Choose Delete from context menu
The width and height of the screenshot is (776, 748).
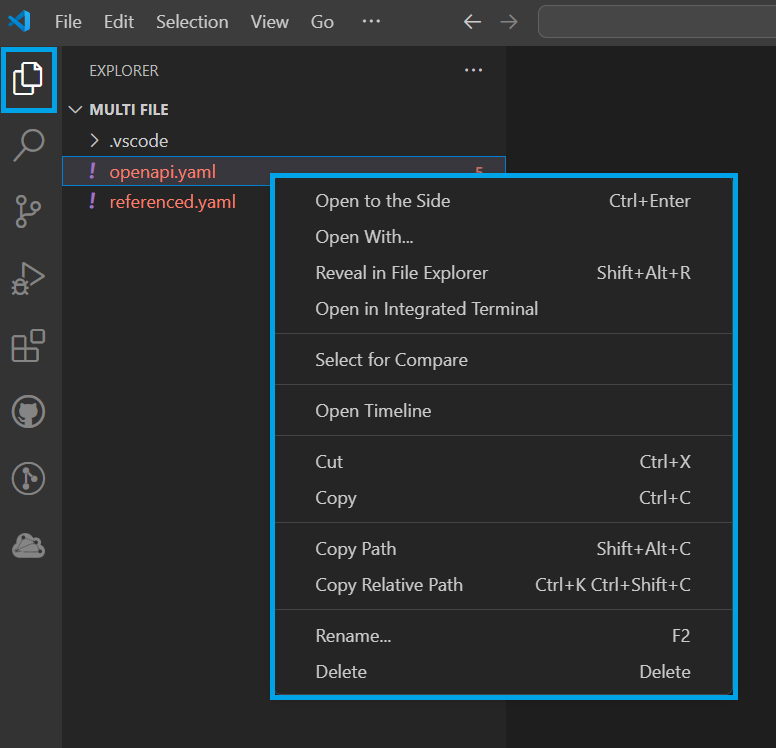tap(503, 672)
